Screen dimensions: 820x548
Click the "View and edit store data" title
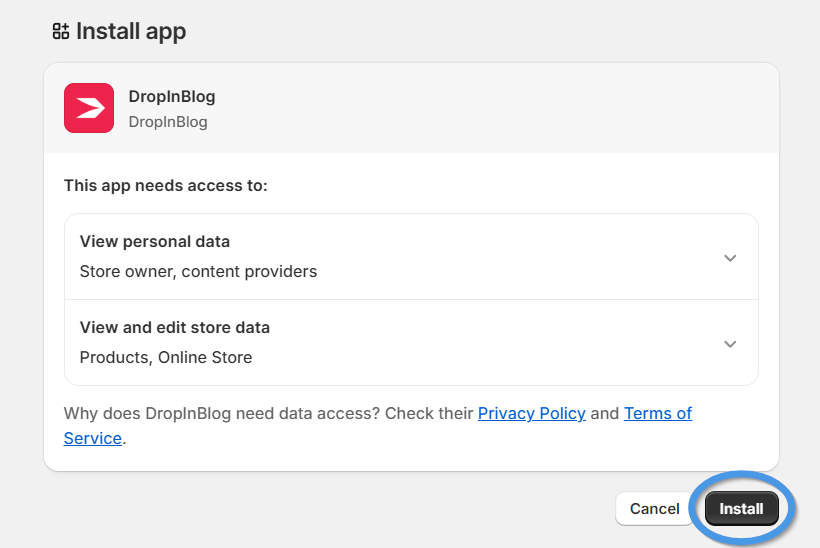[x=175, y=327]
